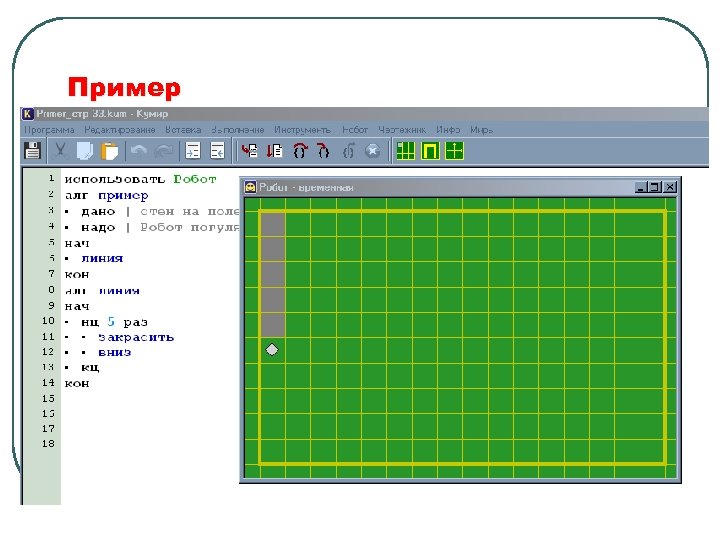Viewport: 720px width, 540px height.
Task: Click 'использовать' keyword on line 1
Action: pyautogui.click(x=115, y=179)
